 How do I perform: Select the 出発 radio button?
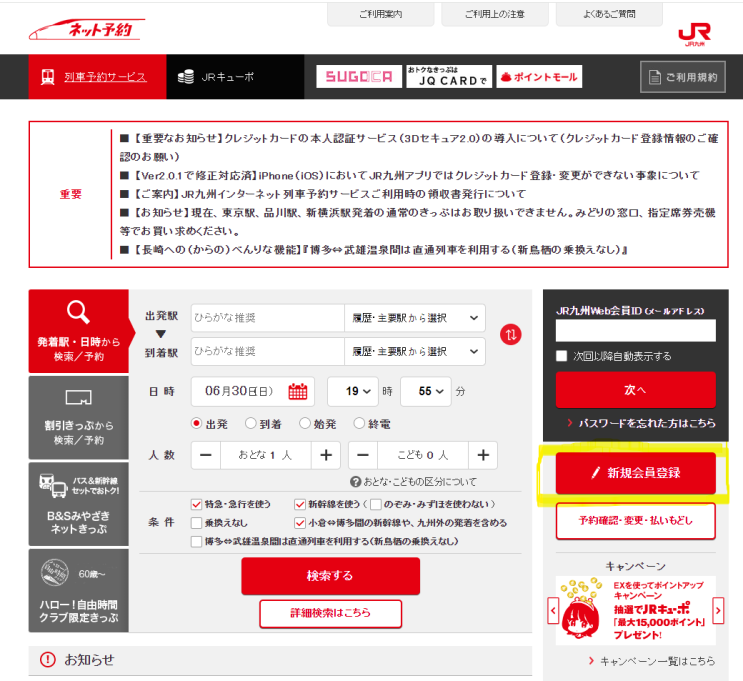(x=196, y=423)
